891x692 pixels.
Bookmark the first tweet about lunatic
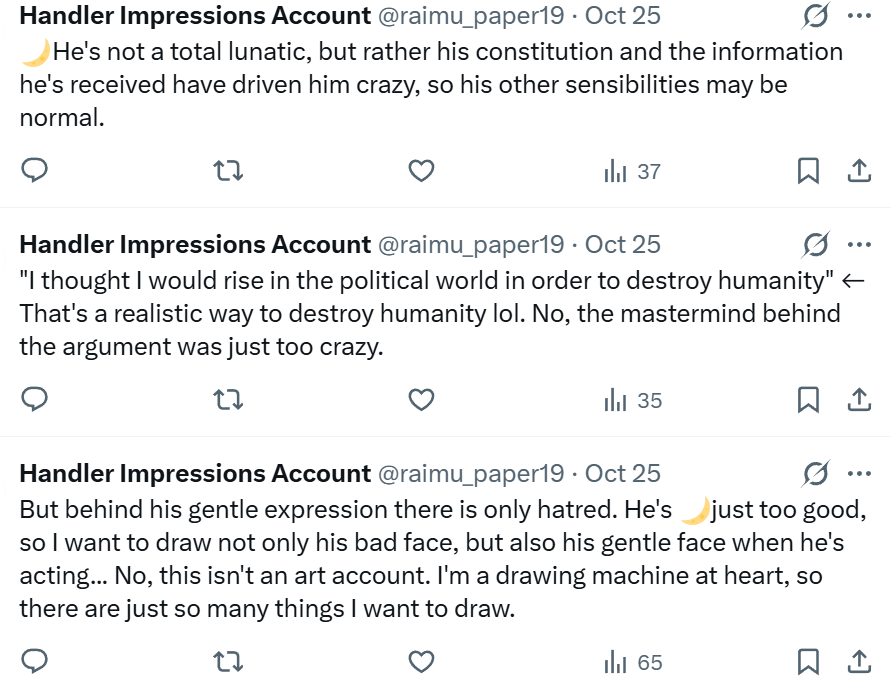[808, 171]
